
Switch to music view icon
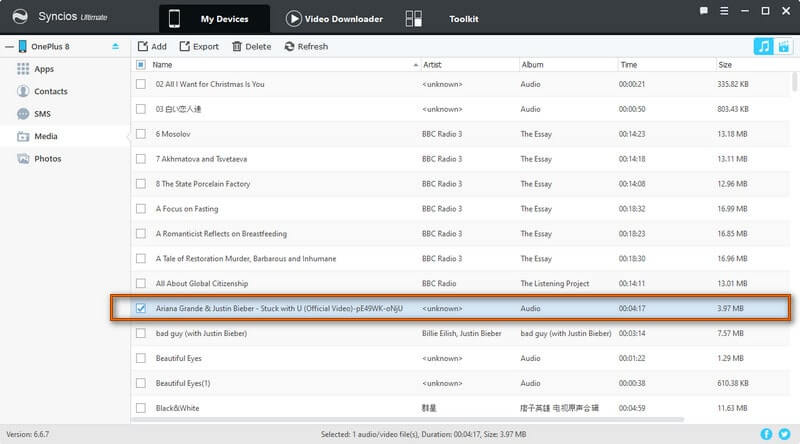pyautogui.click(x=763, y=46)
